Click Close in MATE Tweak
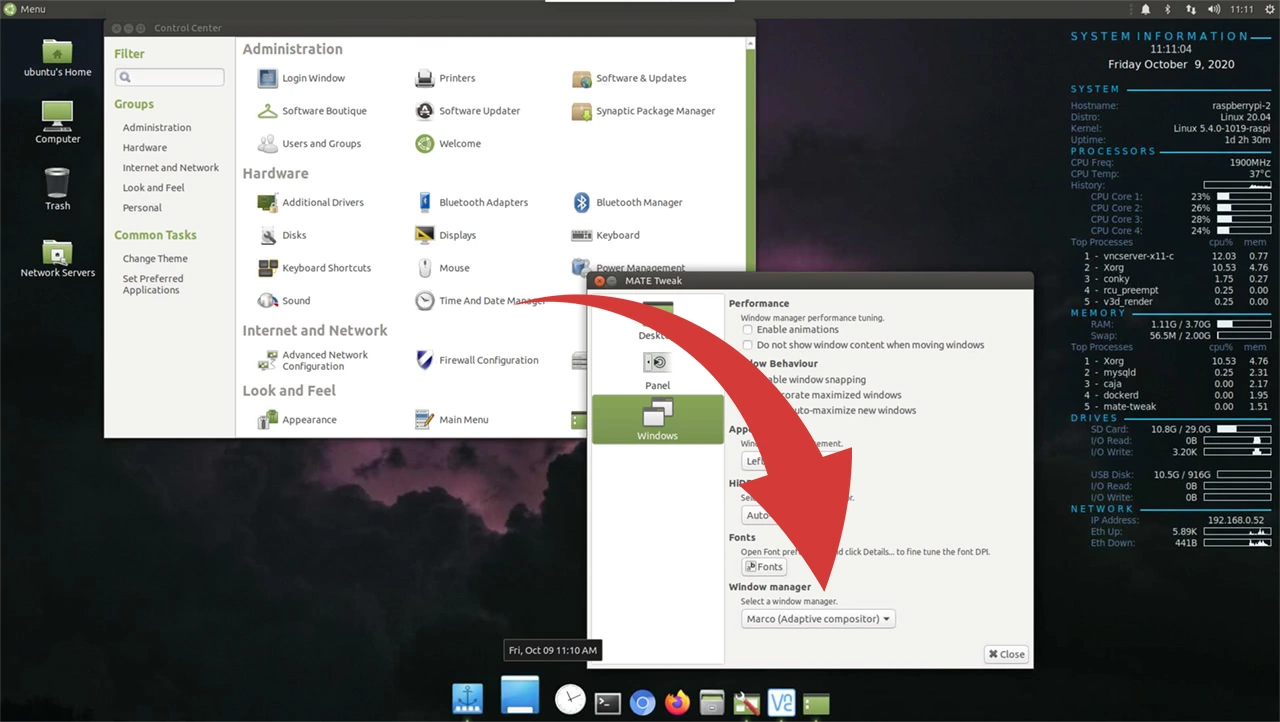Viewport: 1280px width, 722px height. pos(1006,654)
